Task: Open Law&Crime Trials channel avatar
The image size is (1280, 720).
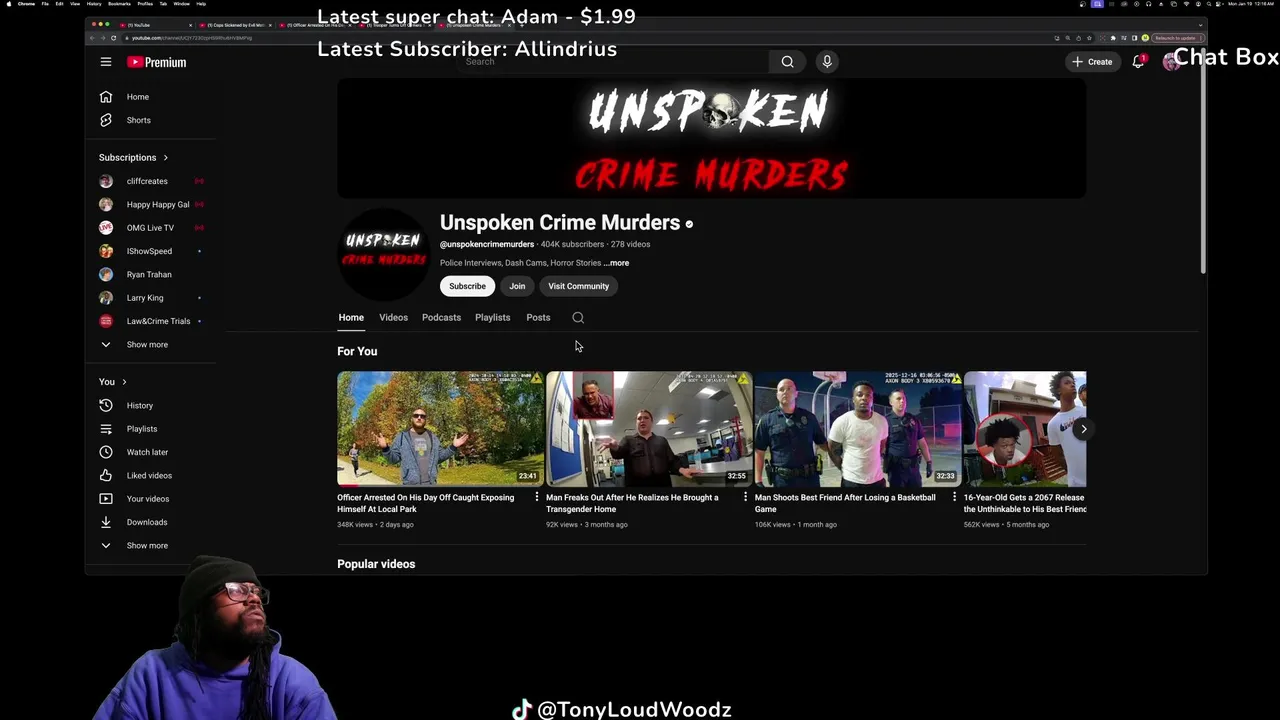Action: 106,321
